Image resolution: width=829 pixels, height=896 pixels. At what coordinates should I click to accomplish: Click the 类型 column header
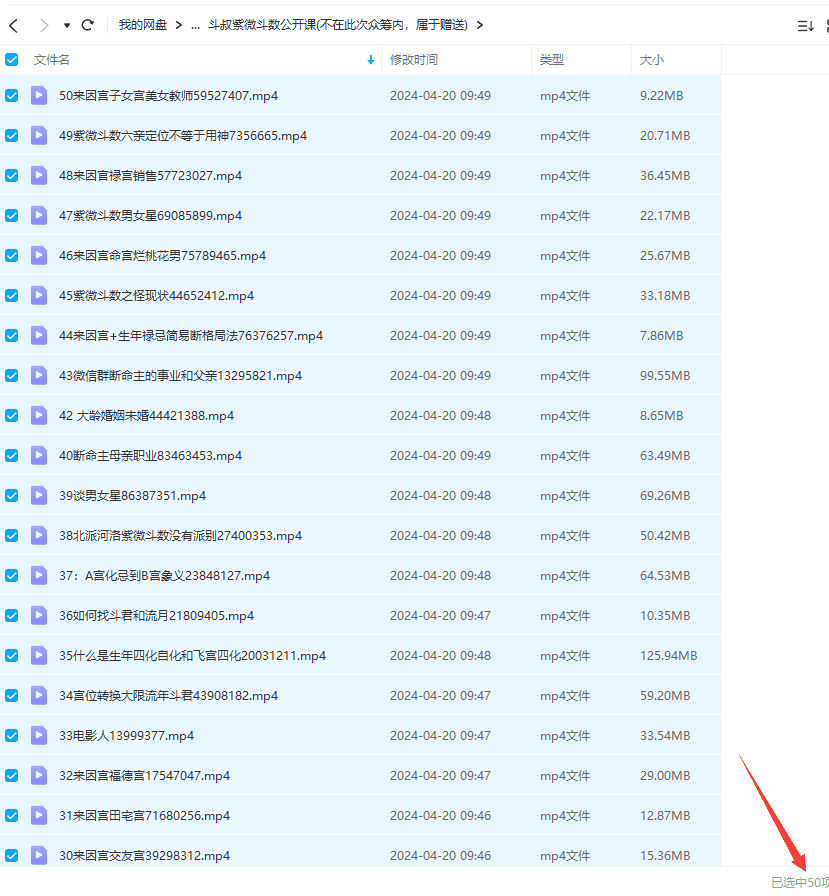coord(552,60)
